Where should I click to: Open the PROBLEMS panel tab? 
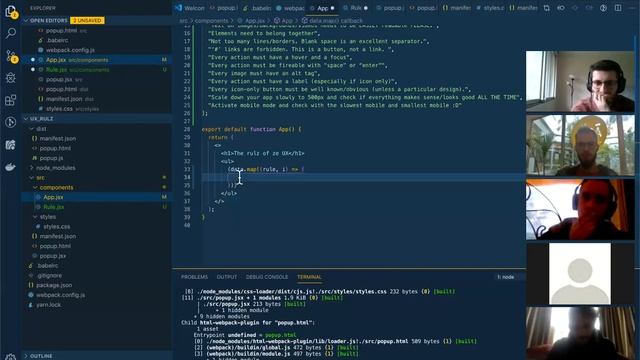pos(194,277)
